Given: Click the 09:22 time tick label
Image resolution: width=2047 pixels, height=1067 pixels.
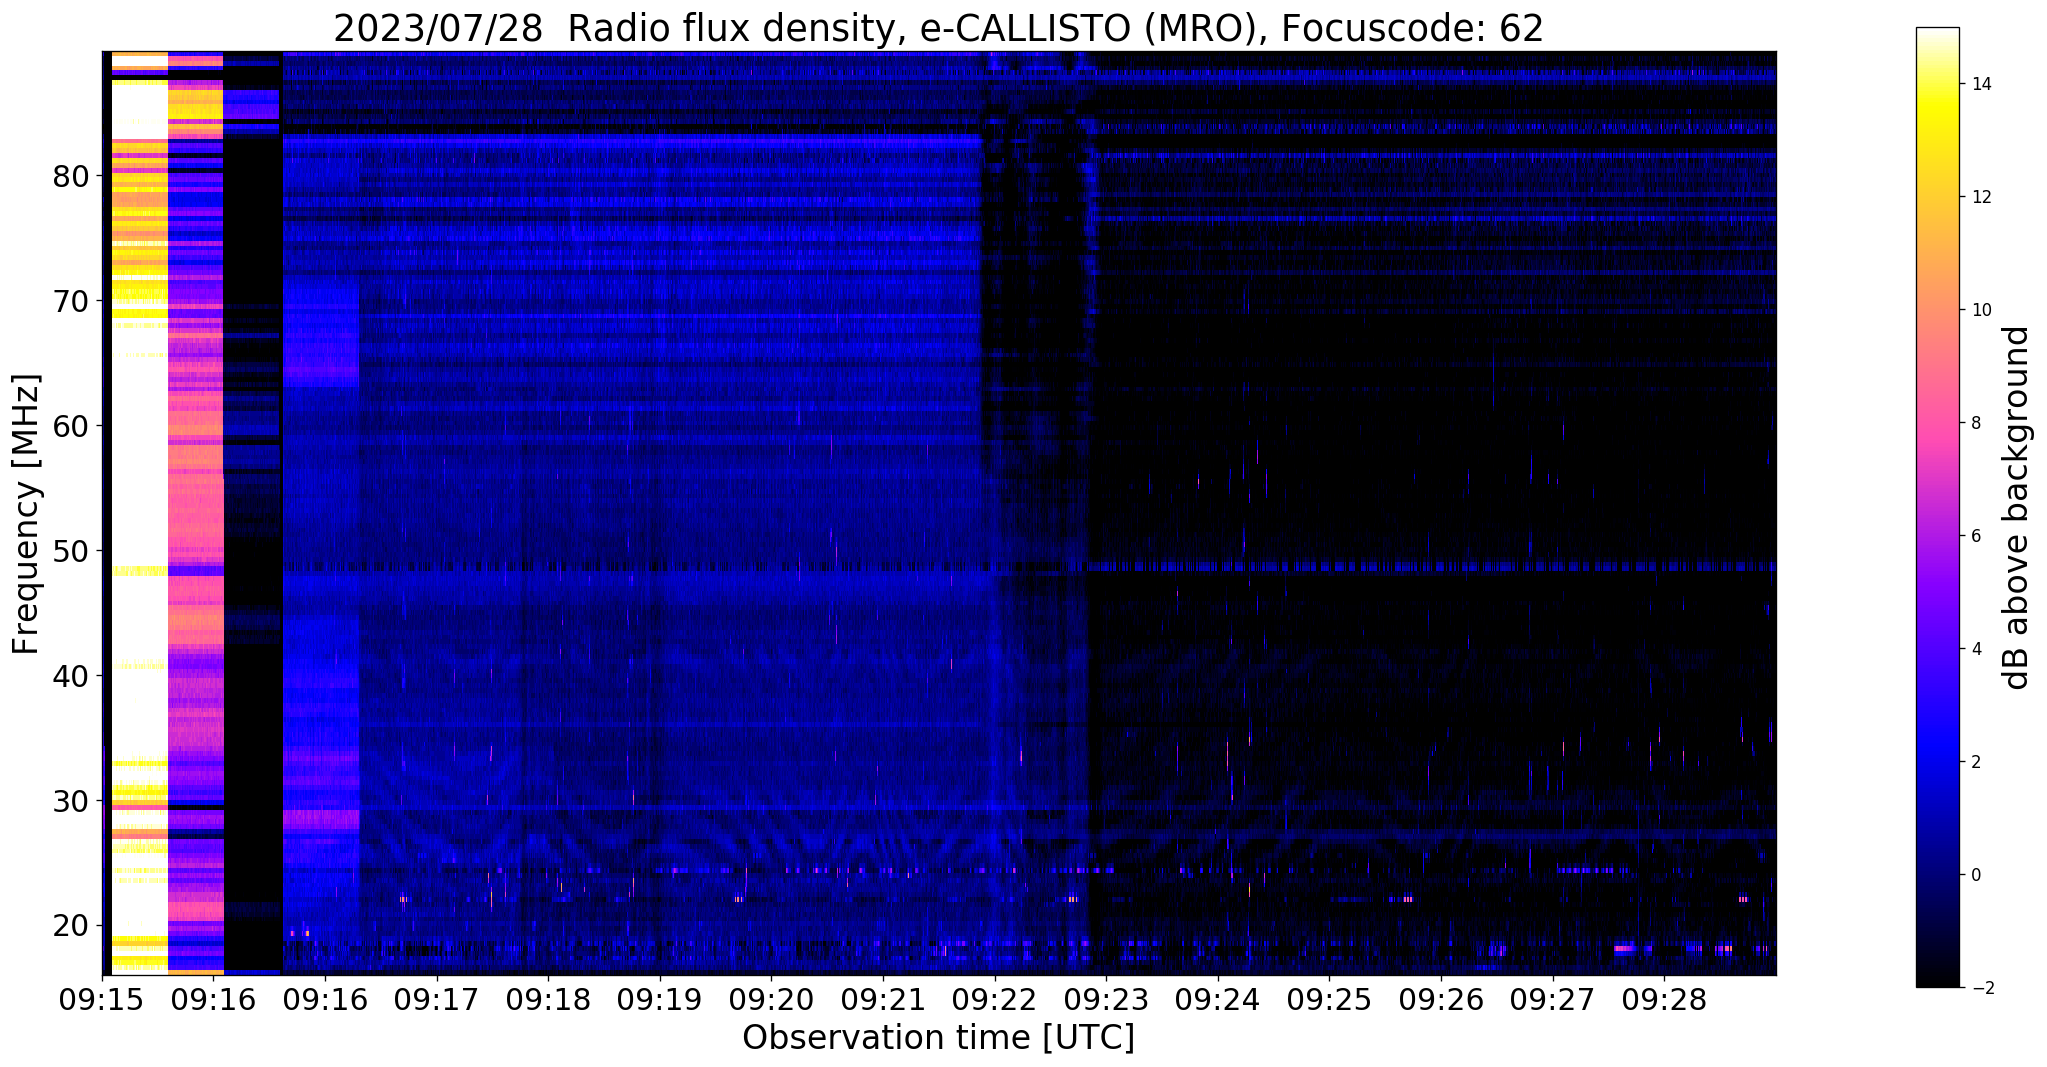Looking at the screenshot, I should coord(994,1001).
